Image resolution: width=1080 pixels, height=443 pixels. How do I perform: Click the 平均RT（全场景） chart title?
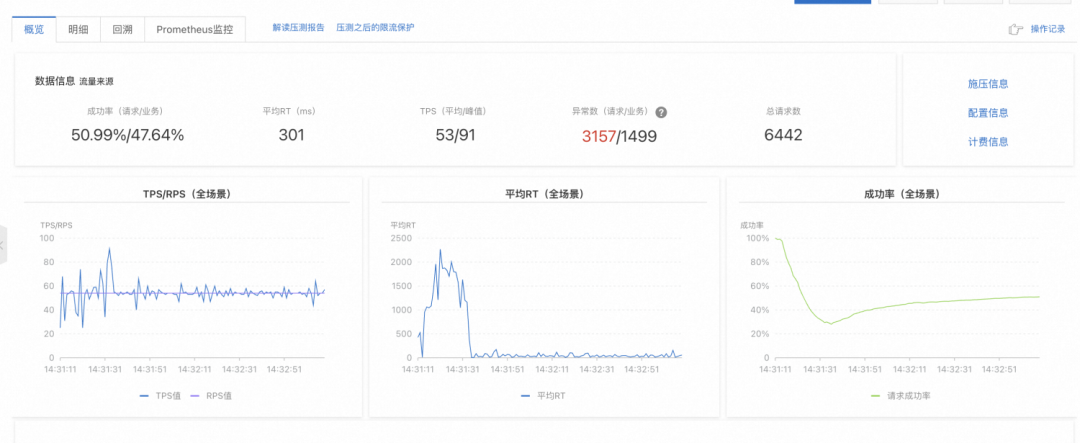[x=544, y=194]
